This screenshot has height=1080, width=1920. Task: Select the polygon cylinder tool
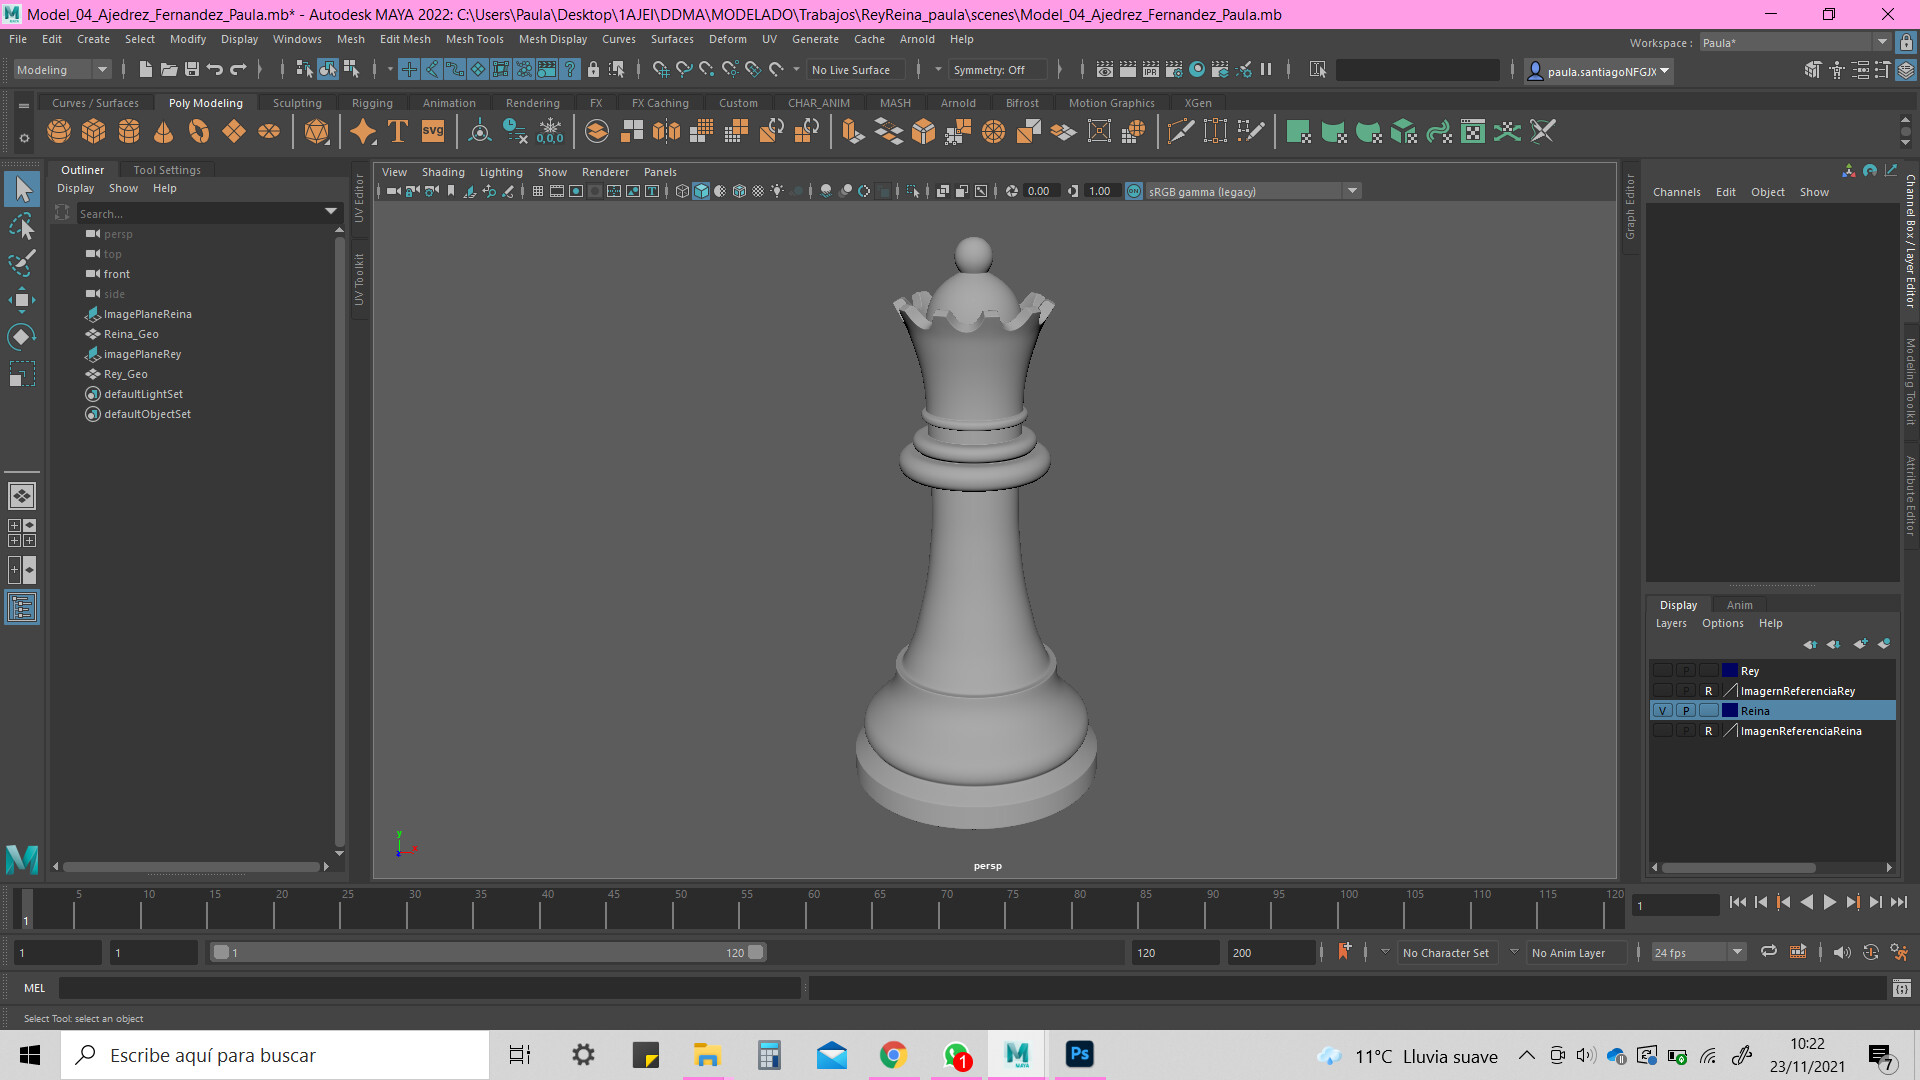128,131
